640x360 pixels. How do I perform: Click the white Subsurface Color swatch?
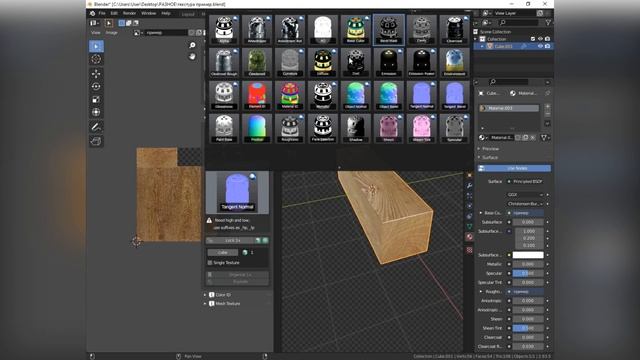coord(528,255)
